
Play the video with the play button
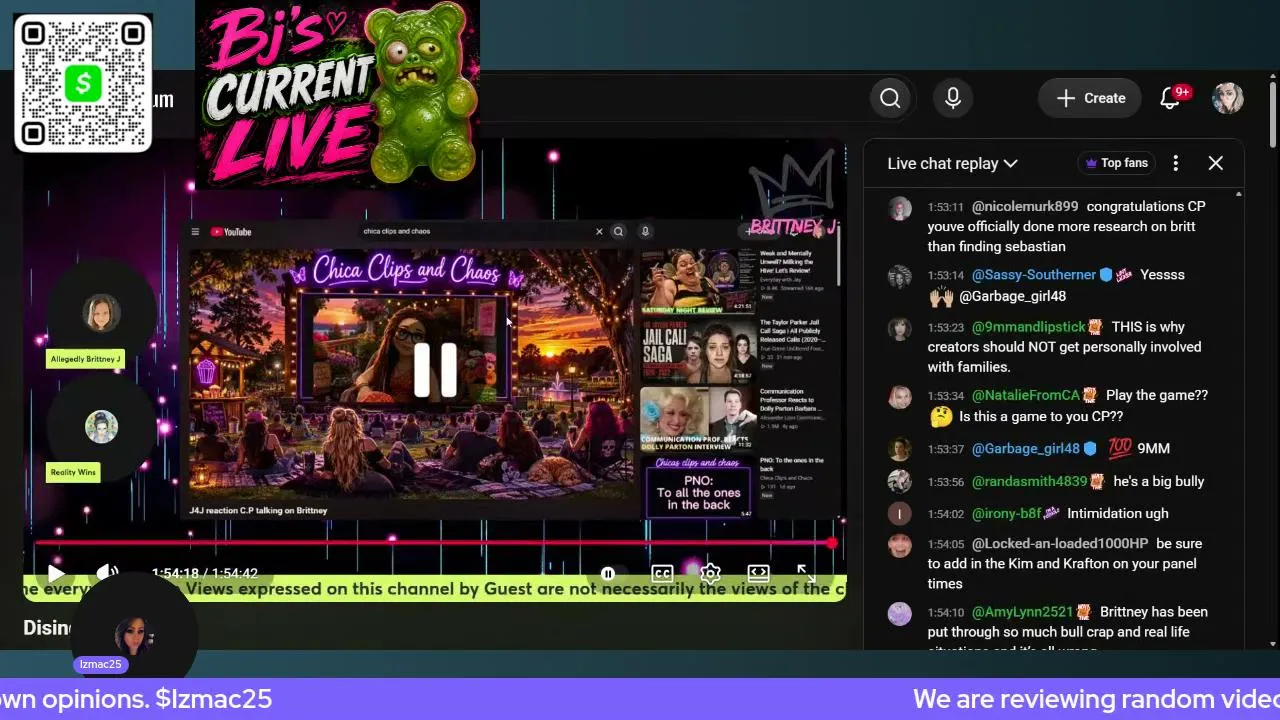tap(56, 573)
